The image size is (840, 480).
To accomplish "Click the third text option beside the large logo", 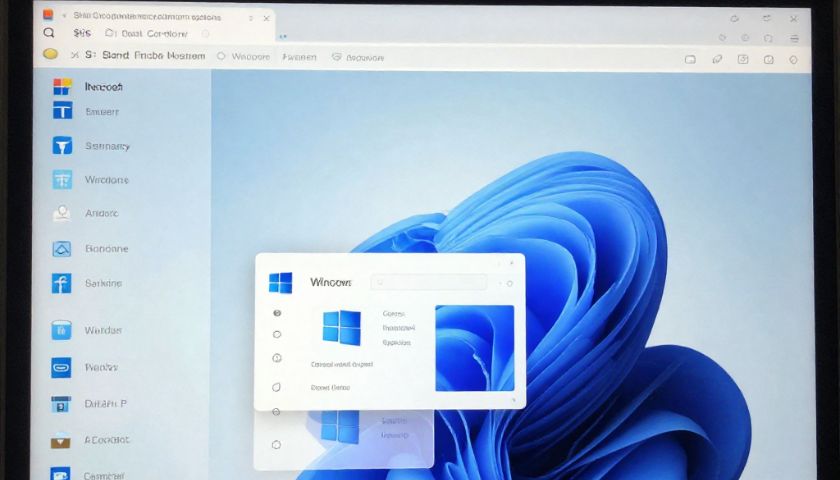I will tap(397, 342).
